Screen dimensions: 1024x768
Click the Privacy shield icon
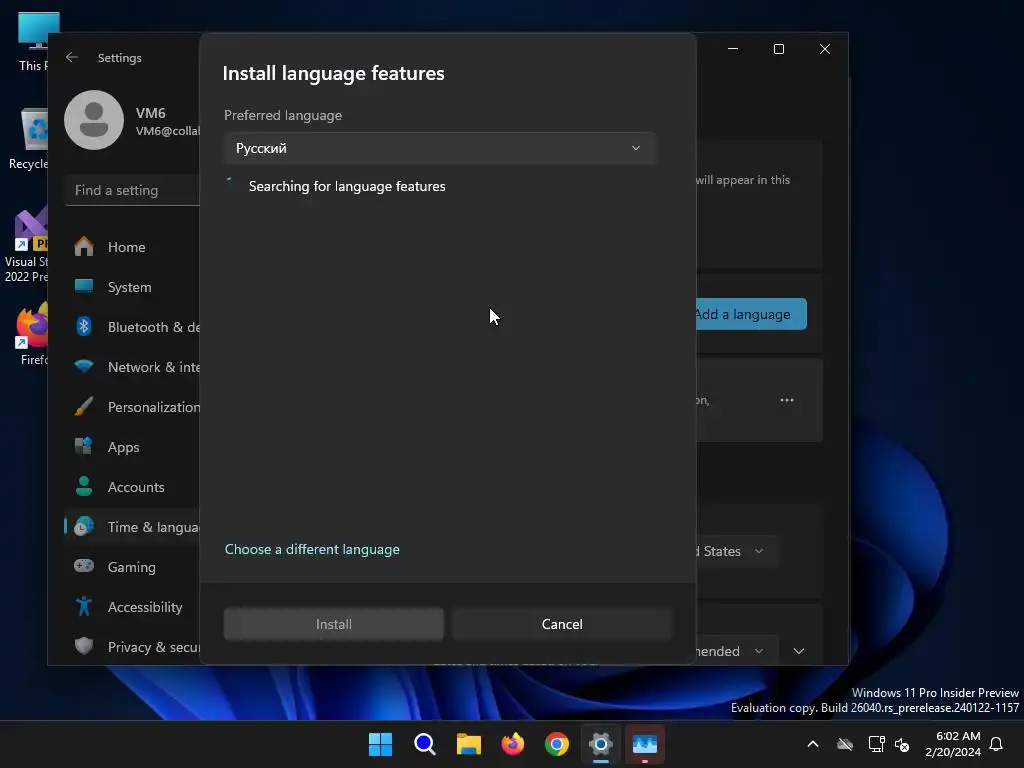click(84, 647)
